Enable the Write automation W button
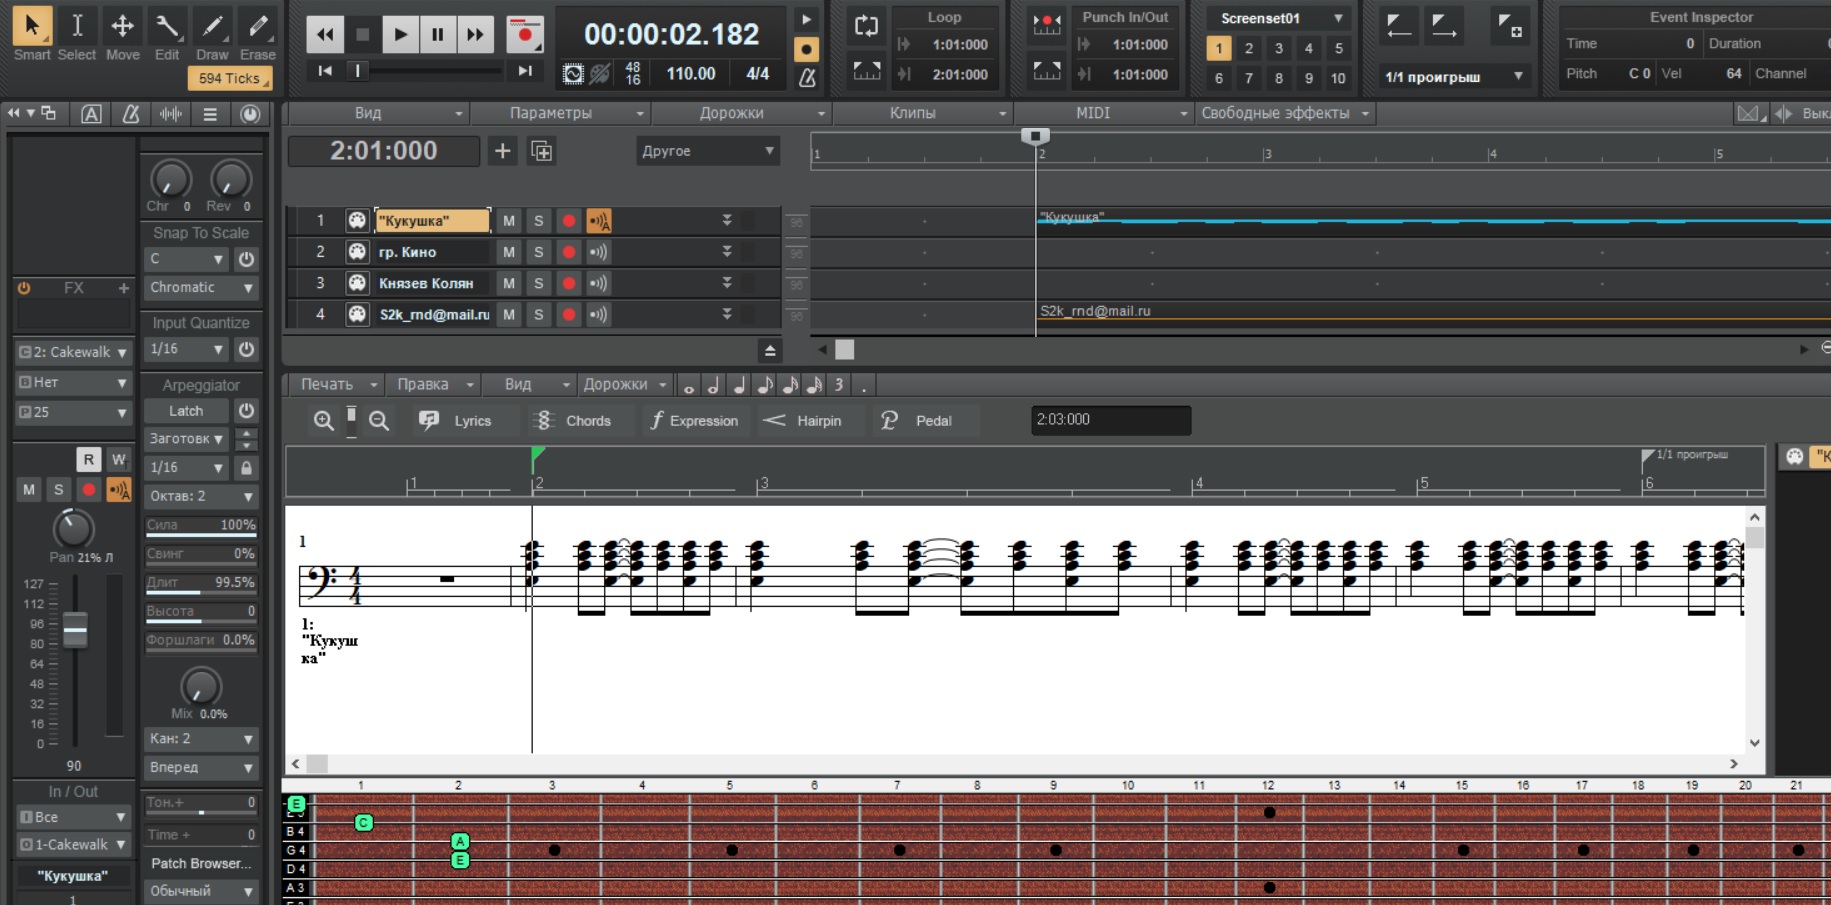This screenshot has width=1831, height=905. [119, 459]
